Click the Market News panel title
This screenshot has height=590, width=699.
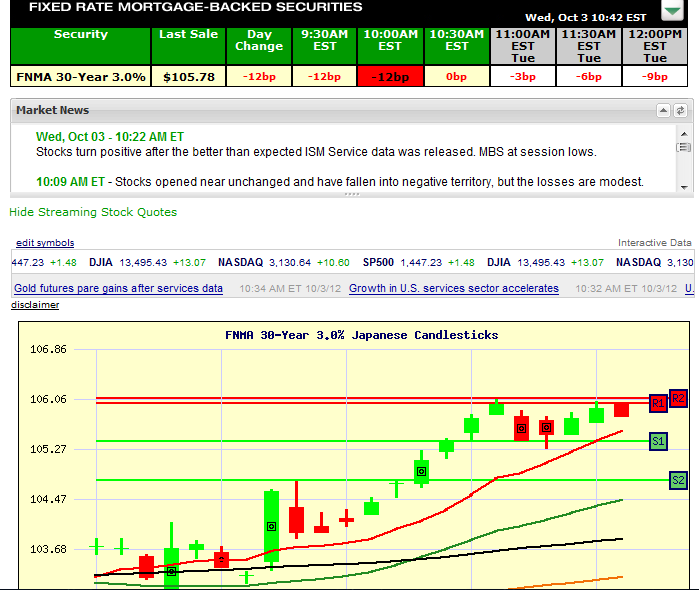click(x=53, y=110)
